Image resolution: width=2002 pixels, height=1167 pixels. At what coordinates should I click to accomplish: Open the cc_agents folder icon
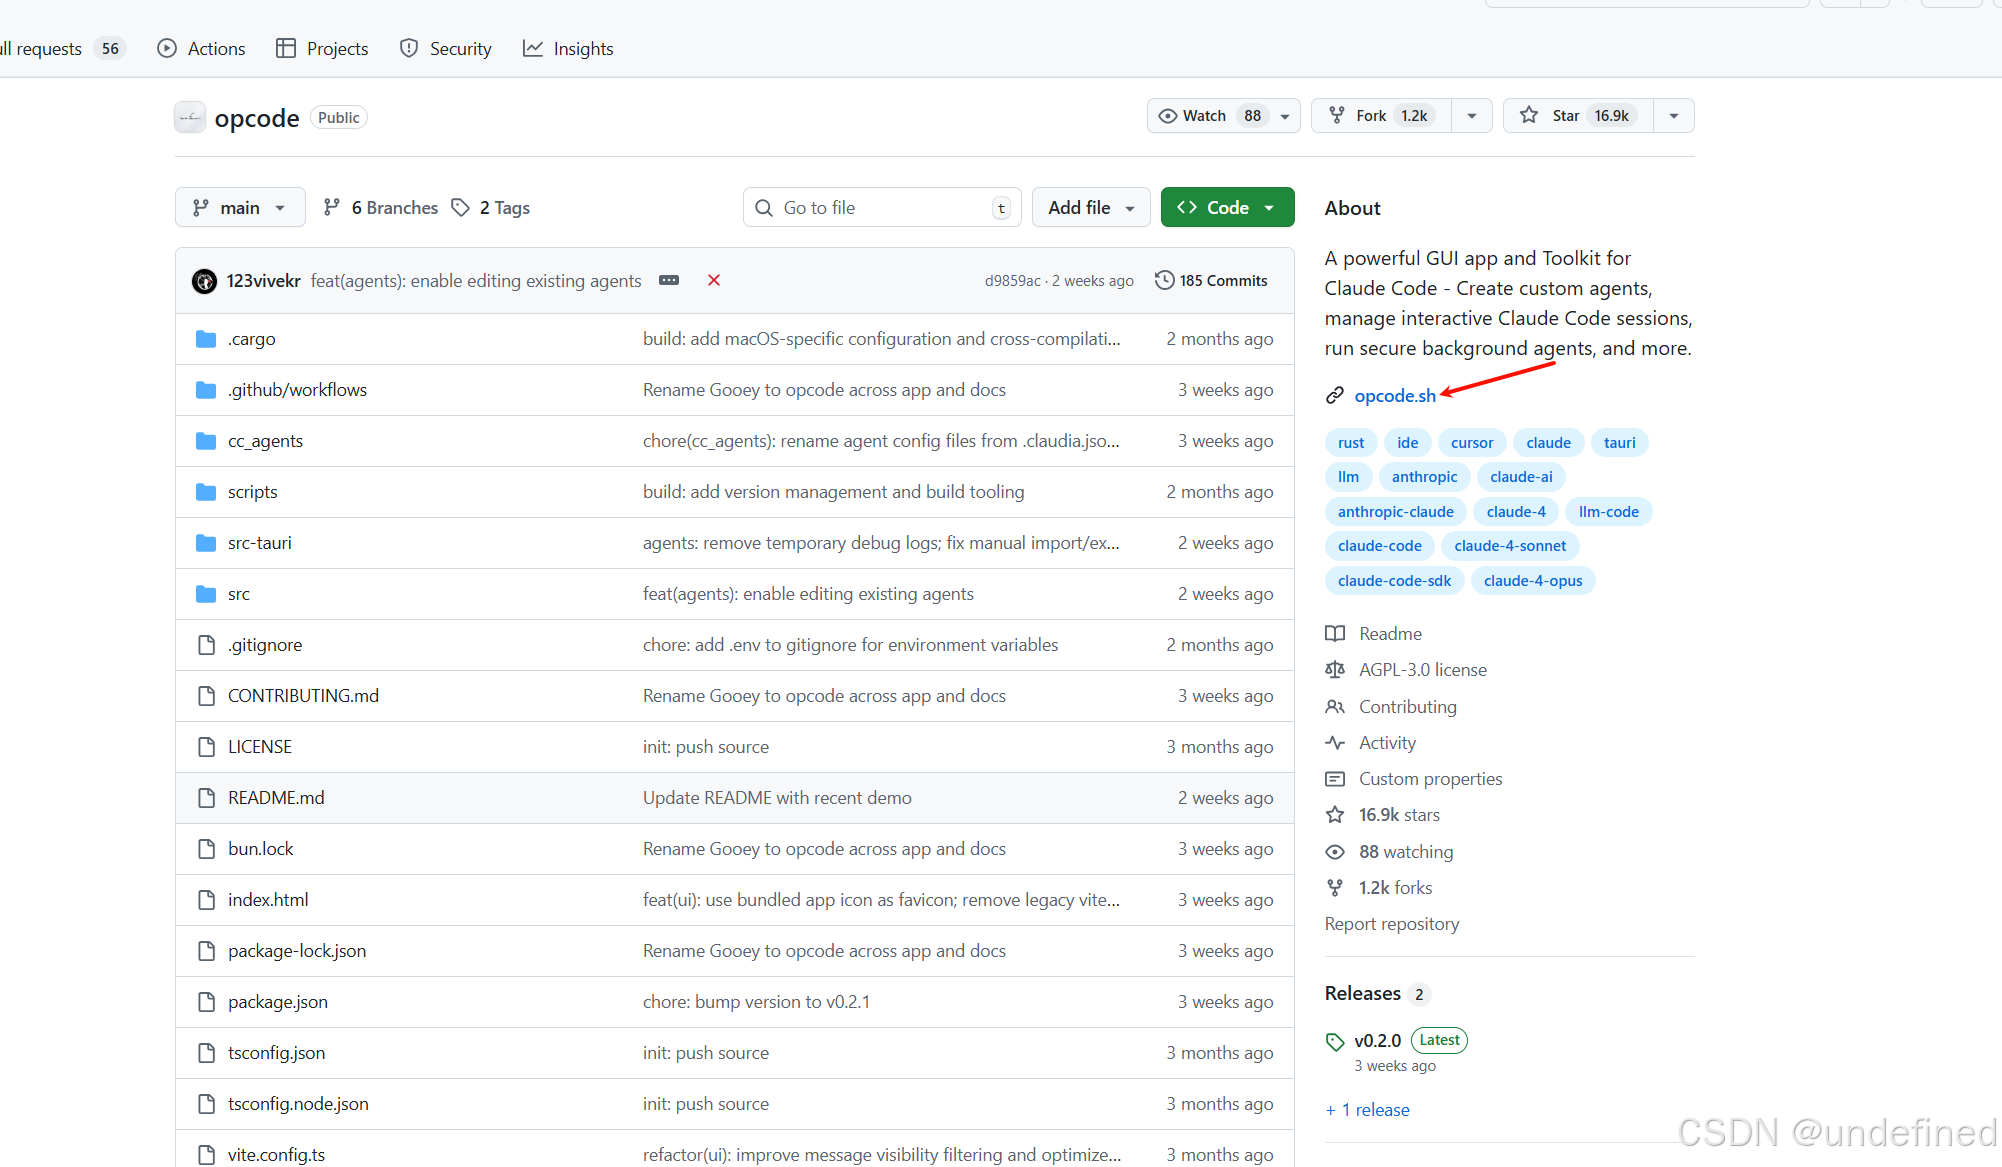pos(206,441)
